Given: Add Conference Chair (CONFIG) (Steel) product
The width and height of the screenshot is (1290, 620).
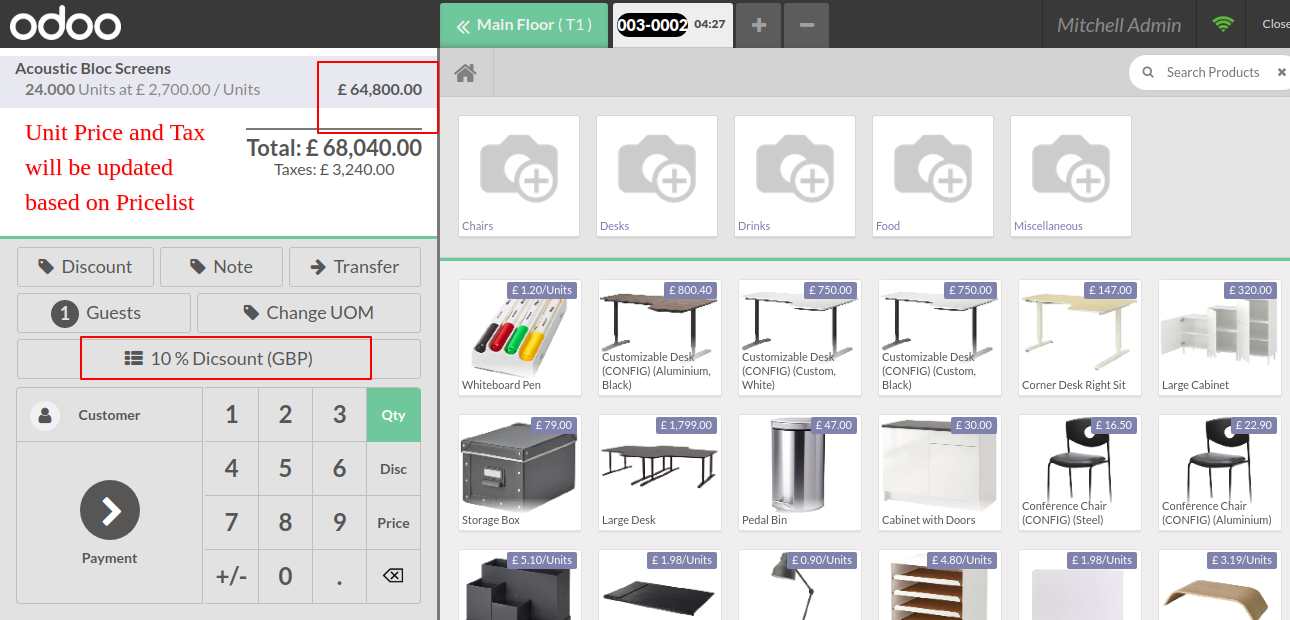Looking at the screenshot, I should (1079, 472).
